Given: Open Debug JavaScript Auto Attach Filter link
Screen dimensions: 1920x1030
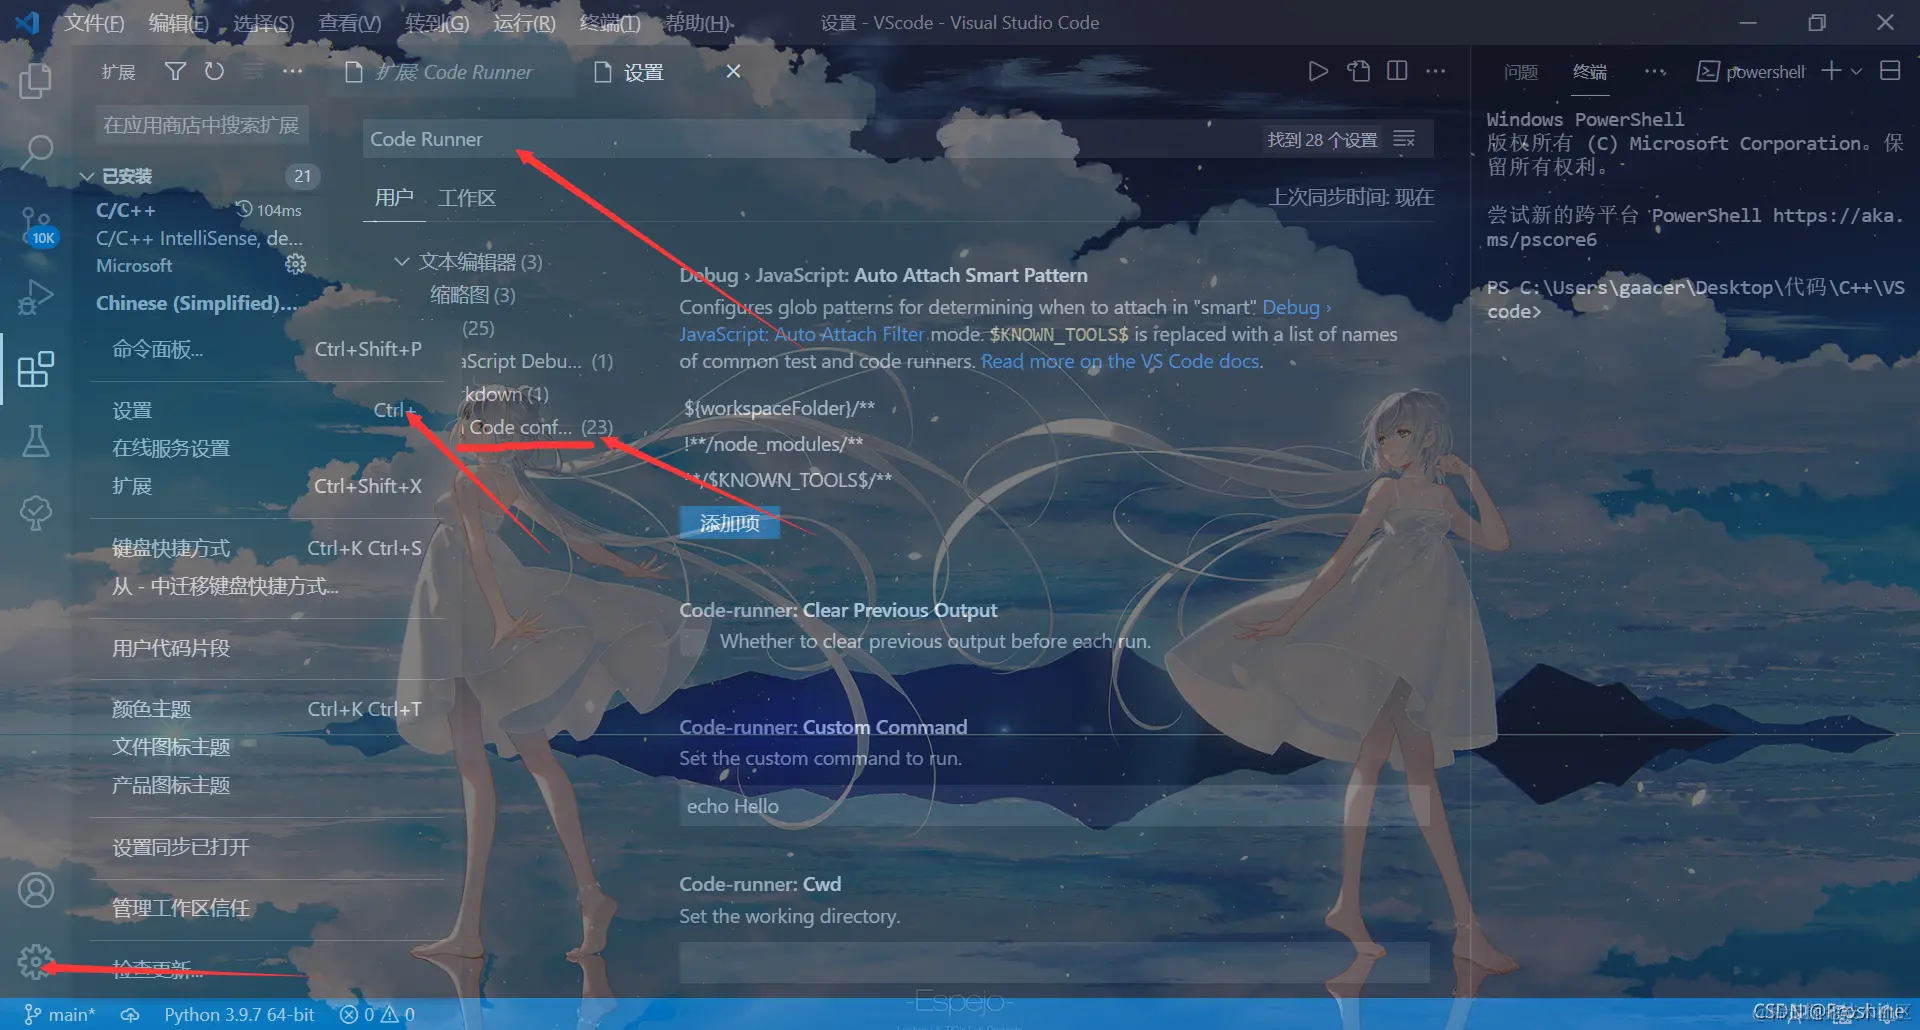Looking at the screenshot, I should [x=1005, y=320].
